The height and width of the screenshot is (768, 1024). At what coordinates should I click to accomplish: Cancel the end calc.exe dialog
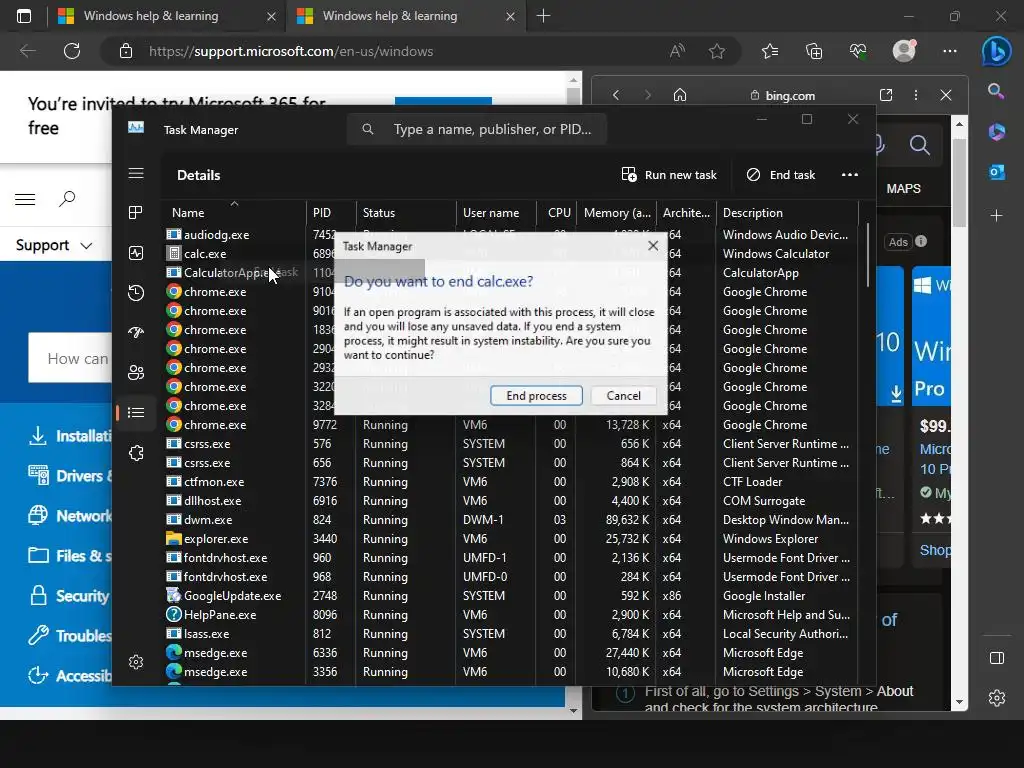(623, 395)
